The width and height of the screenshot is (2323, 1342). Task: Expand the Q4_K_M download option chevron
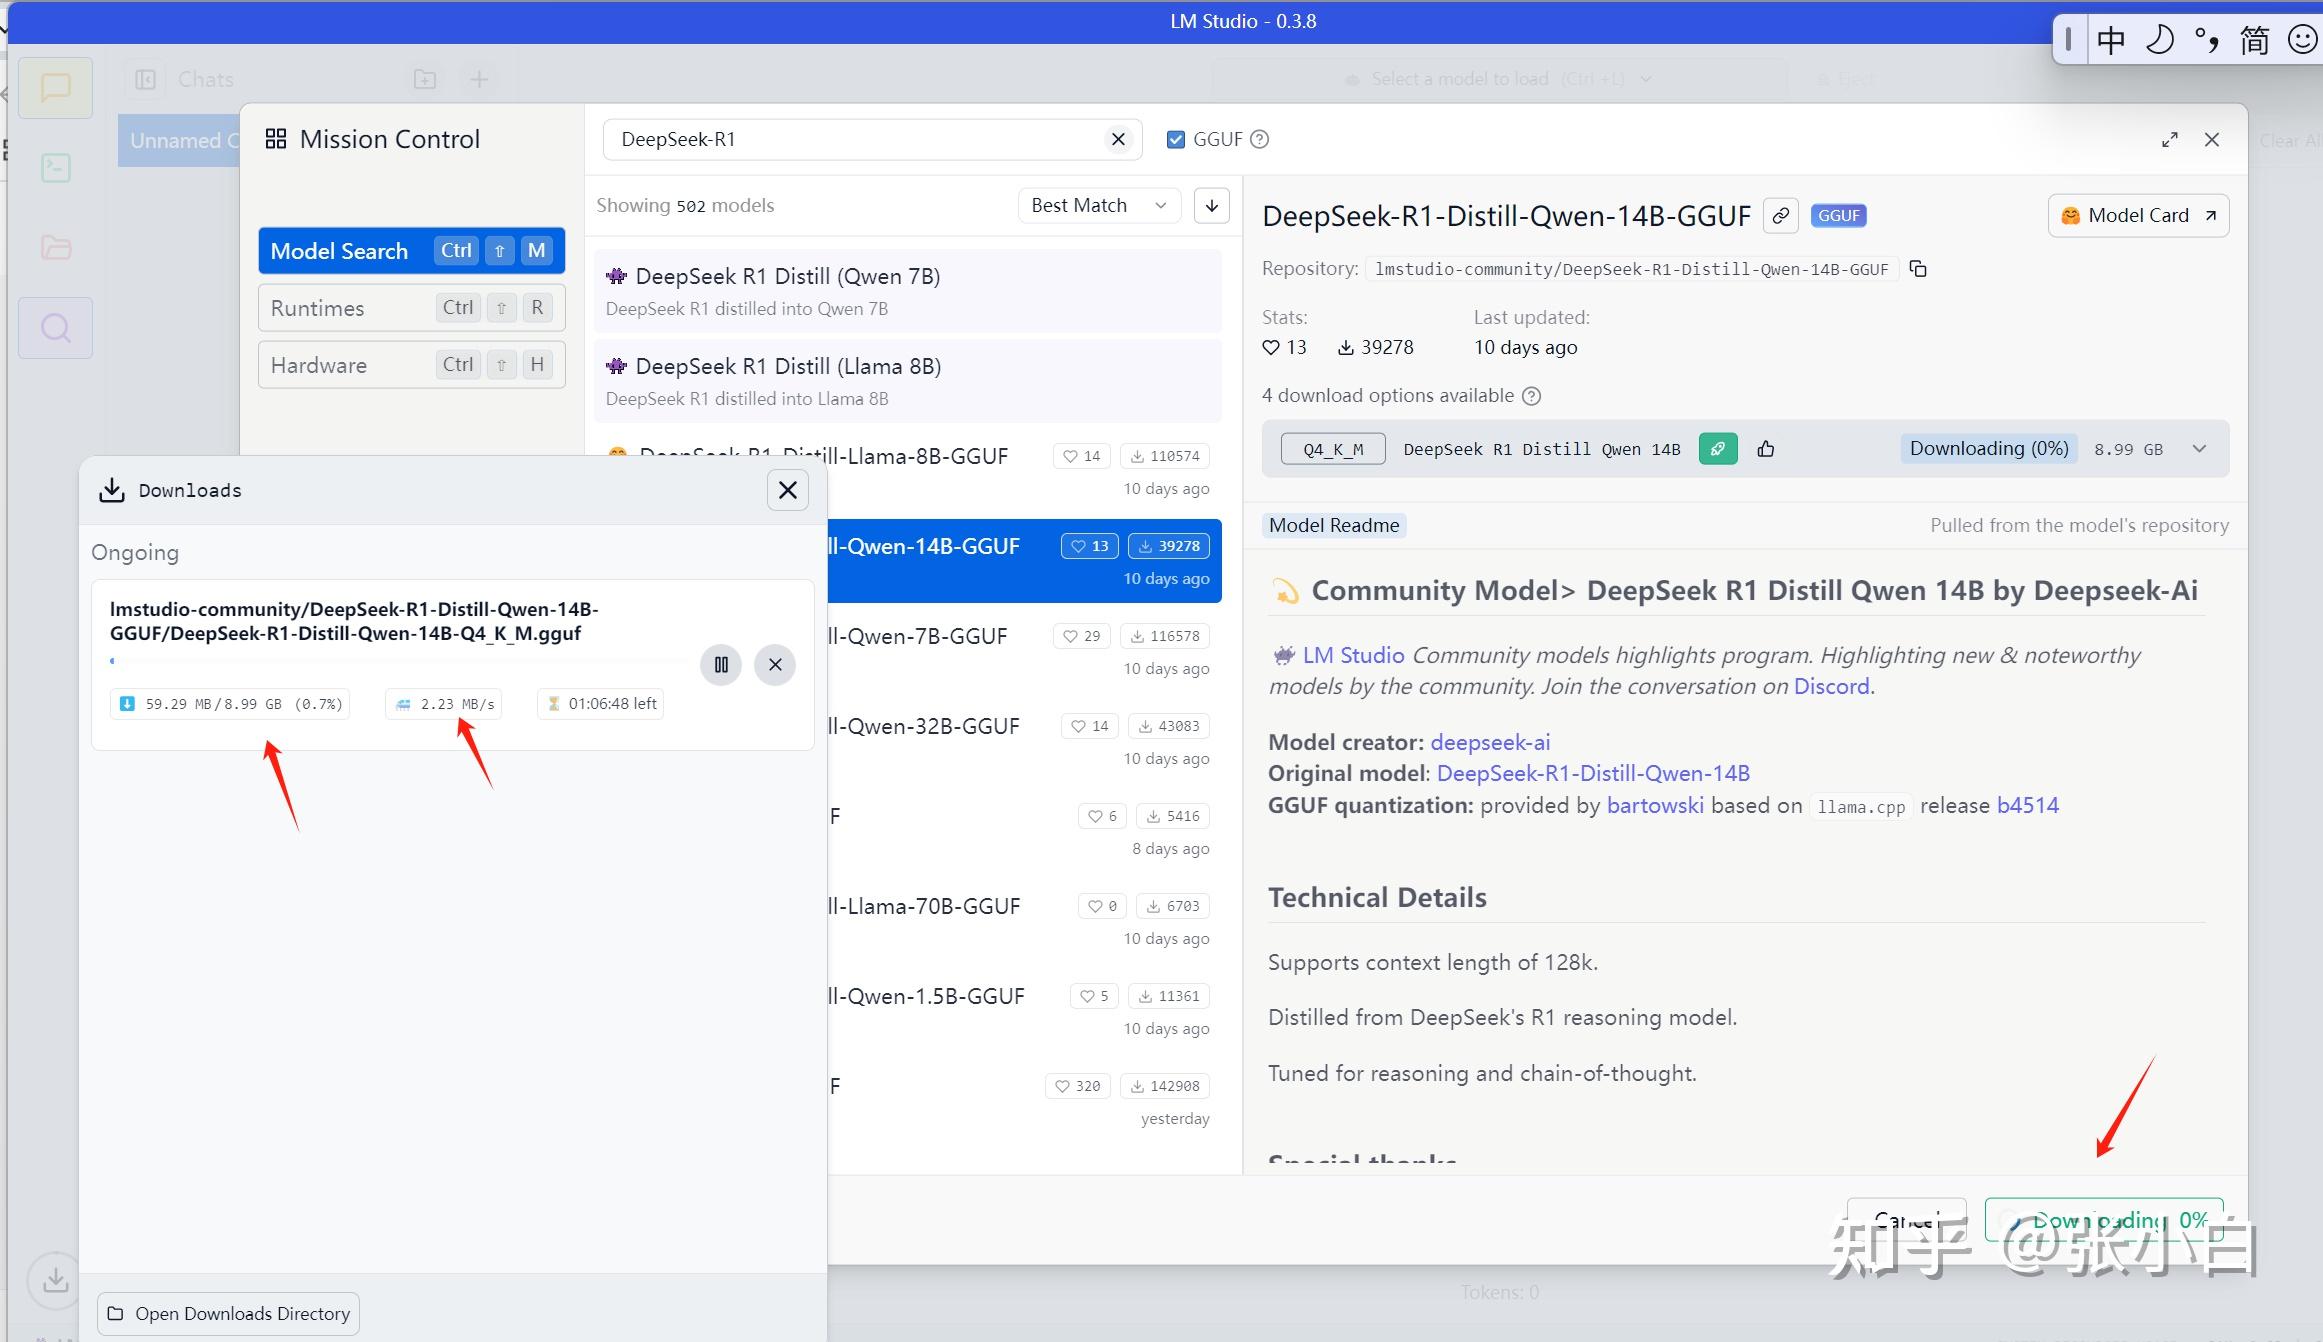click(x=2199, y=449)
